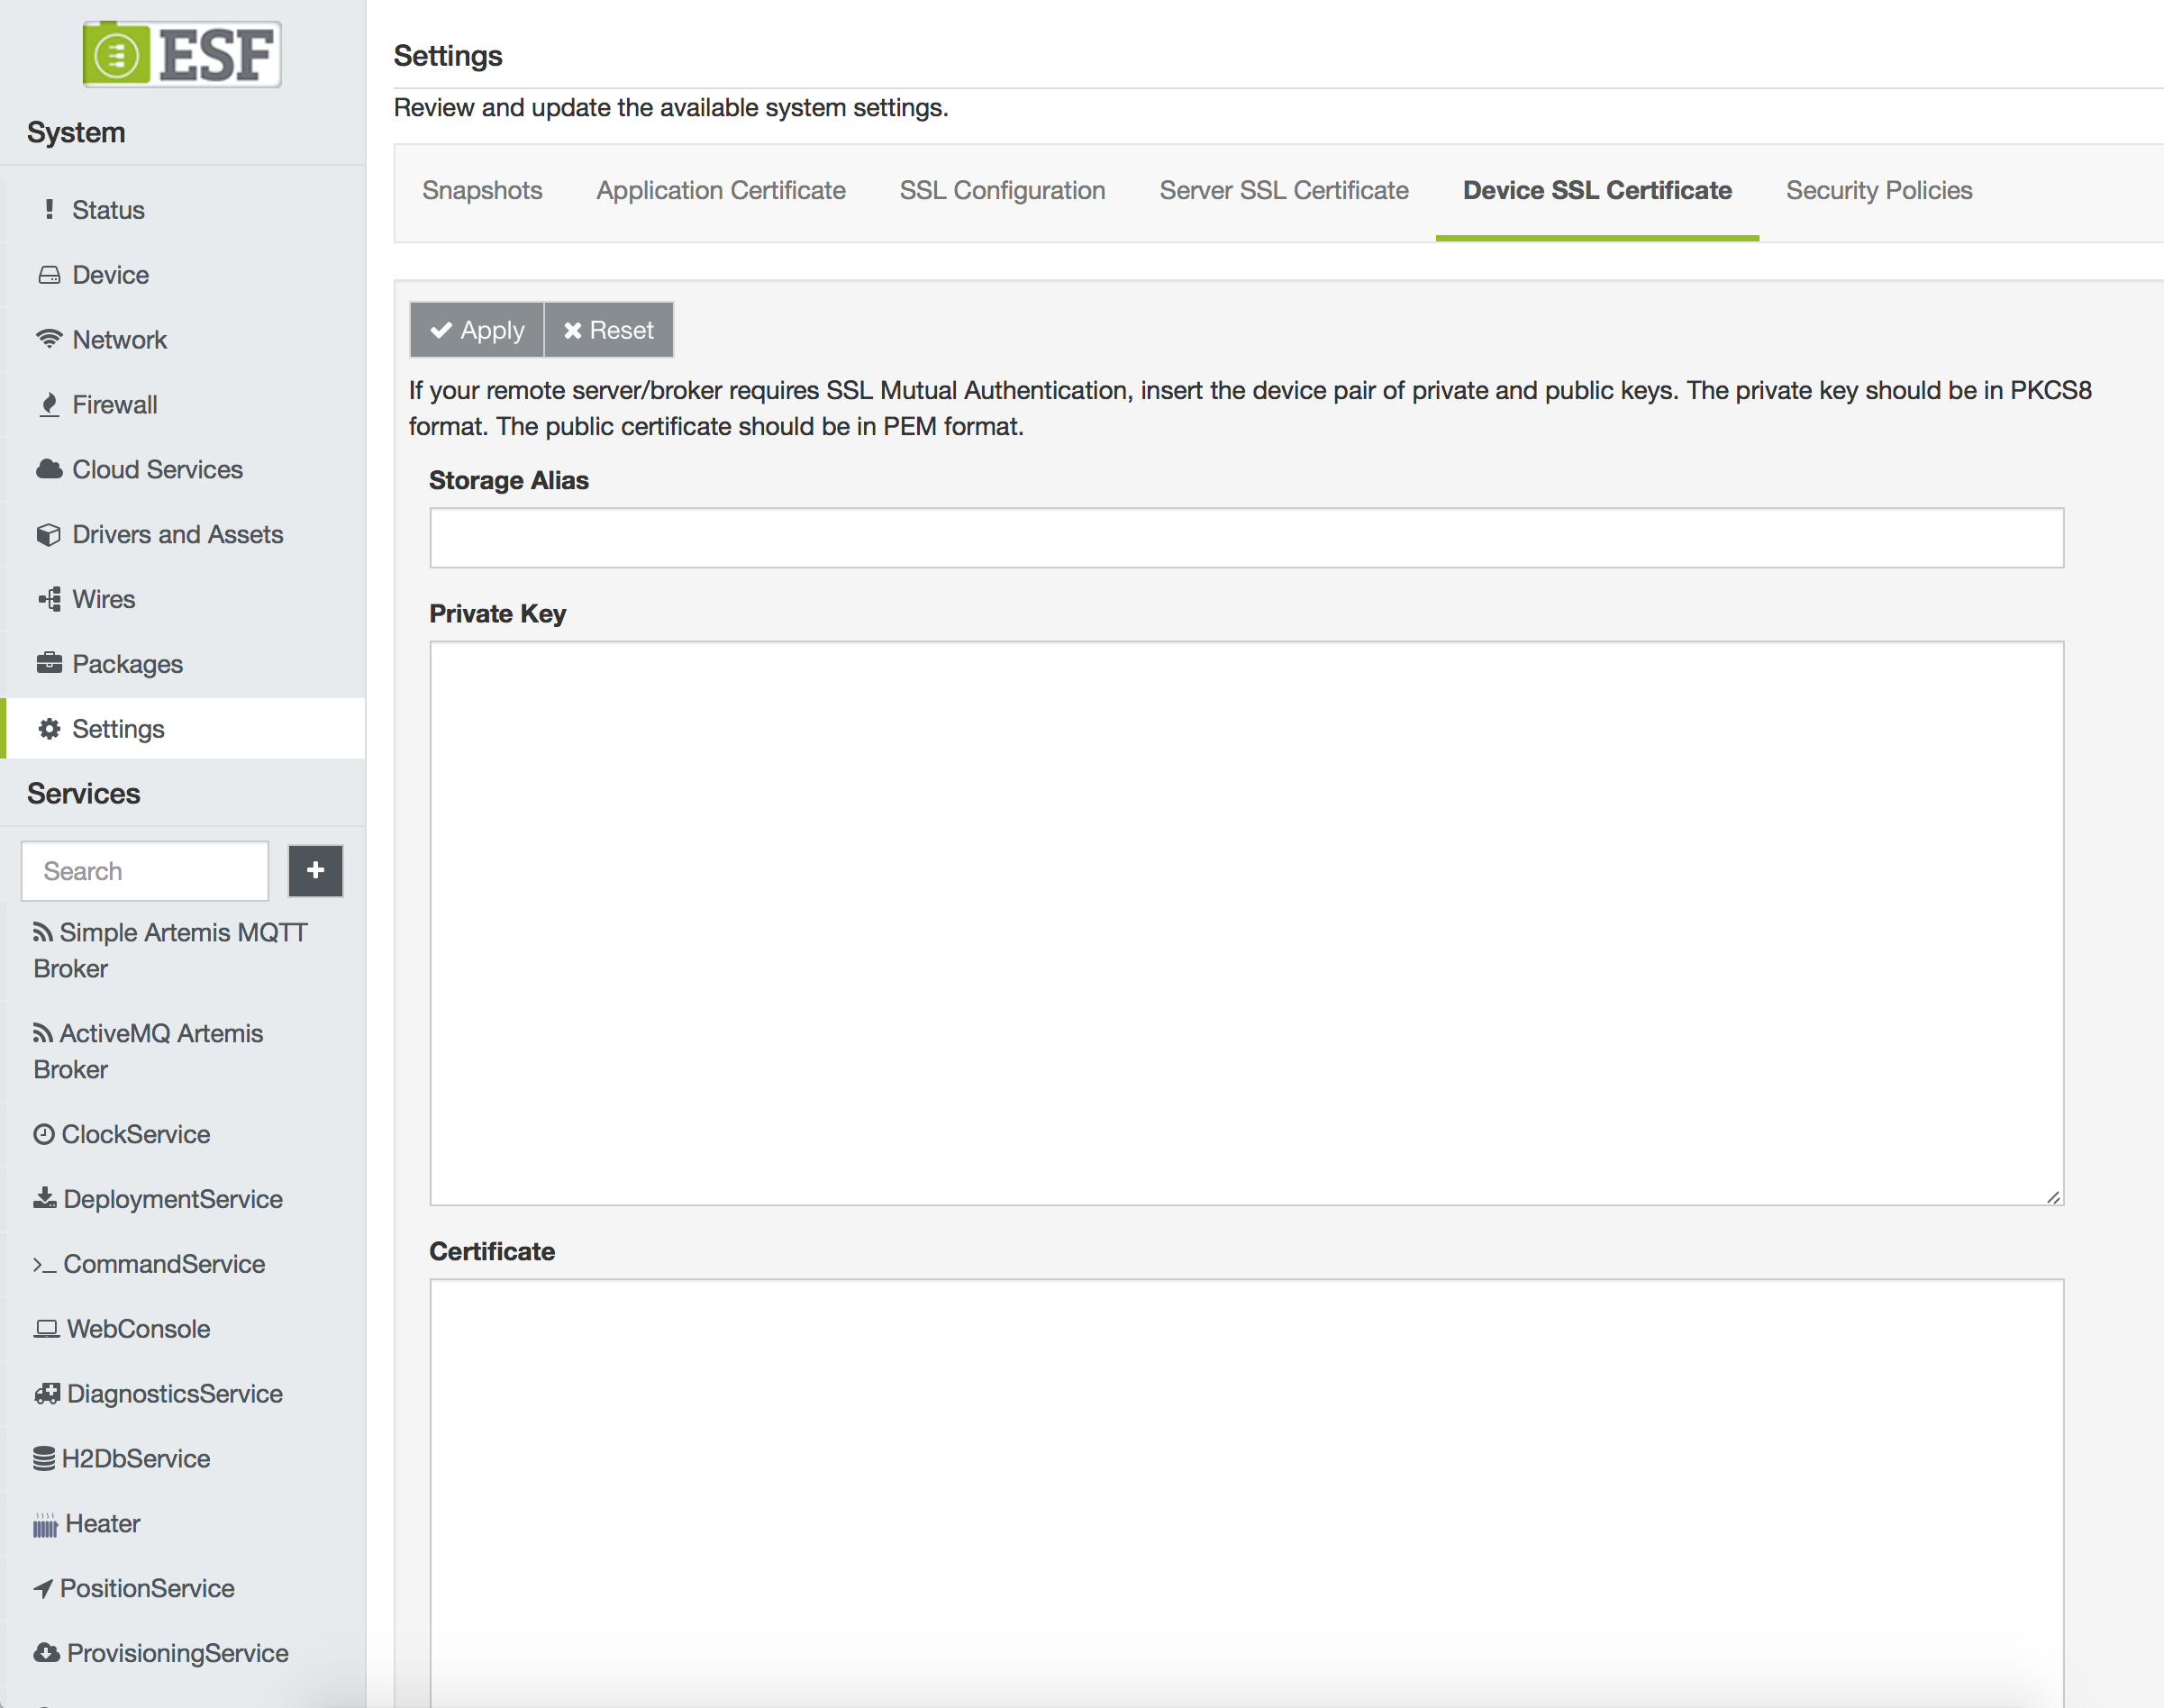Open the Application Certificate tab
Image resolution: width=2164 pixels, height=1708 pixels.
click(x=721, y=190)
